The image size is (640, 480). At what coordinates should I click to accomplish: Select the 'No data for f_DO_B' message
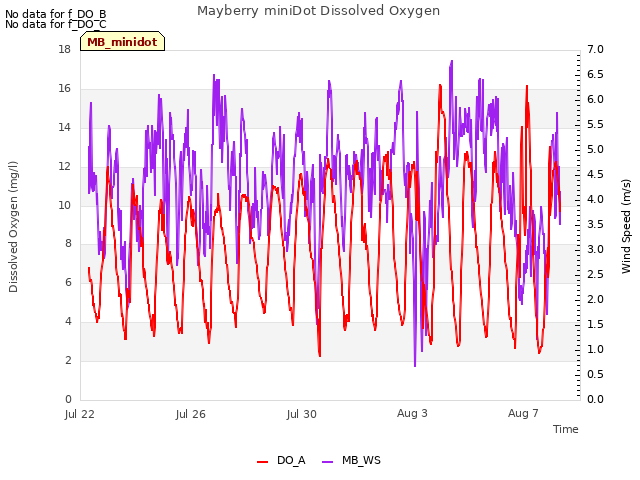(56, 14)
